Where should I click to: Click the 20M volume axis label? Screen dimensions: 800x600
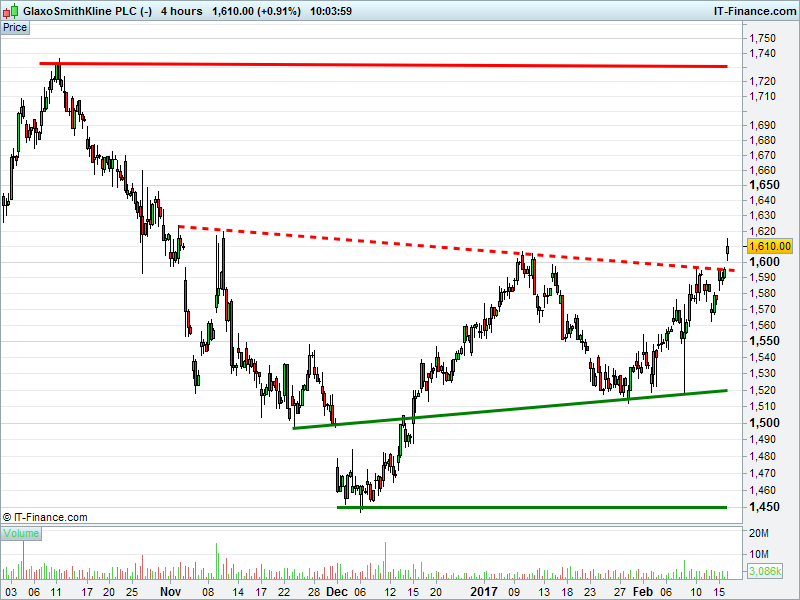coord(759,534)
